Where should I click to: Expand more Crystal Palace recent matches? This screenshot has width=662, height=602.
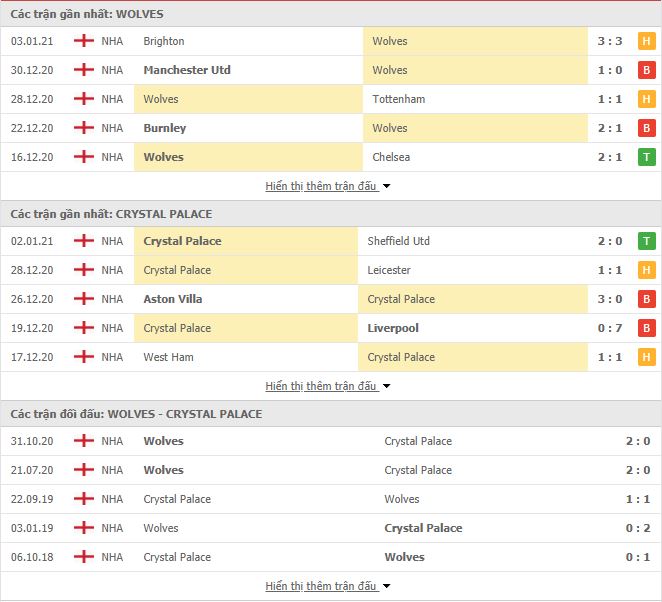[x=328, y=386]
